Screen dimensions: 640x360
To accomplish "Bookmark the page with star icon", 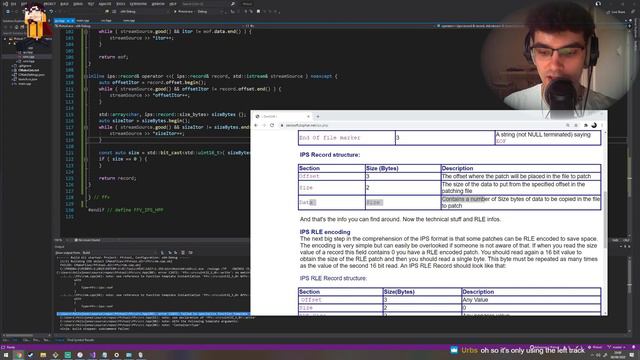I will 576,125.
